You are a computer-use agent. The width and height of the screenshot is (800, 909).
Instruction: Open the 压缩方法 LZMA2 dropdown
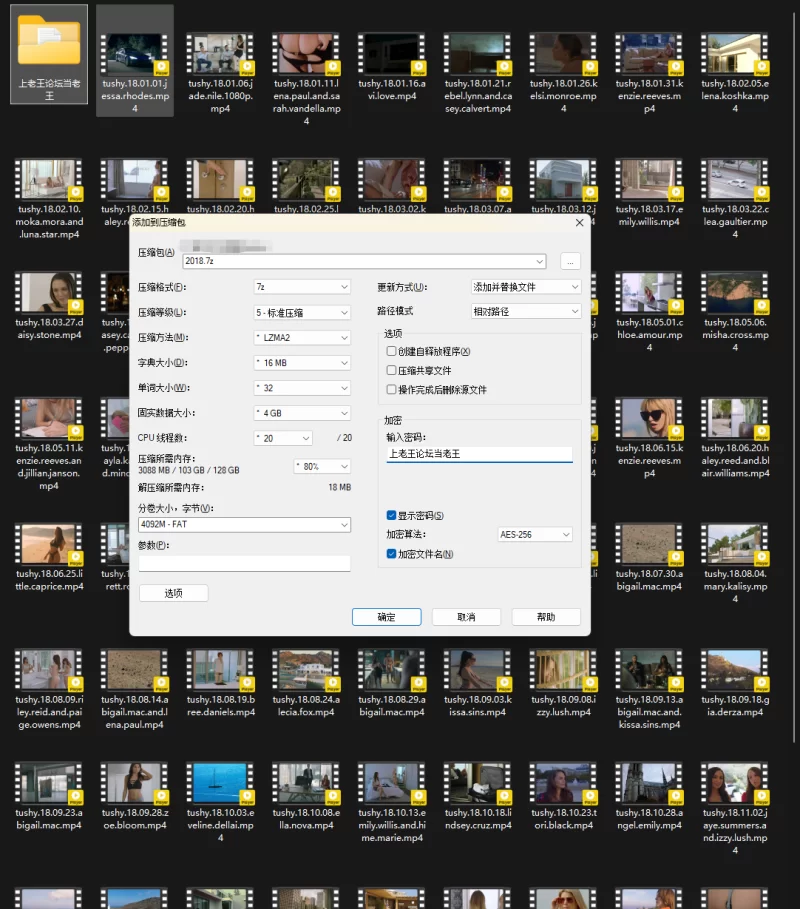coord(302,337)
